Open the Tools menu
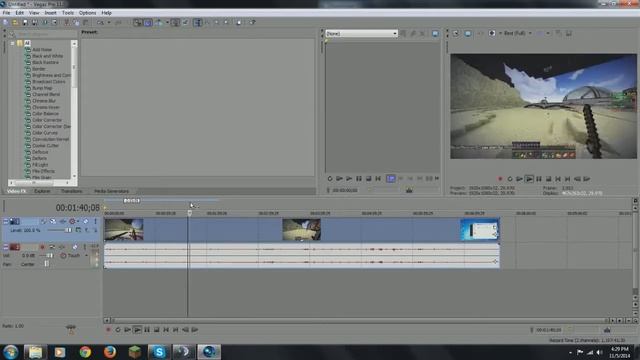This screenshot has height=360, width=640. 68,13
